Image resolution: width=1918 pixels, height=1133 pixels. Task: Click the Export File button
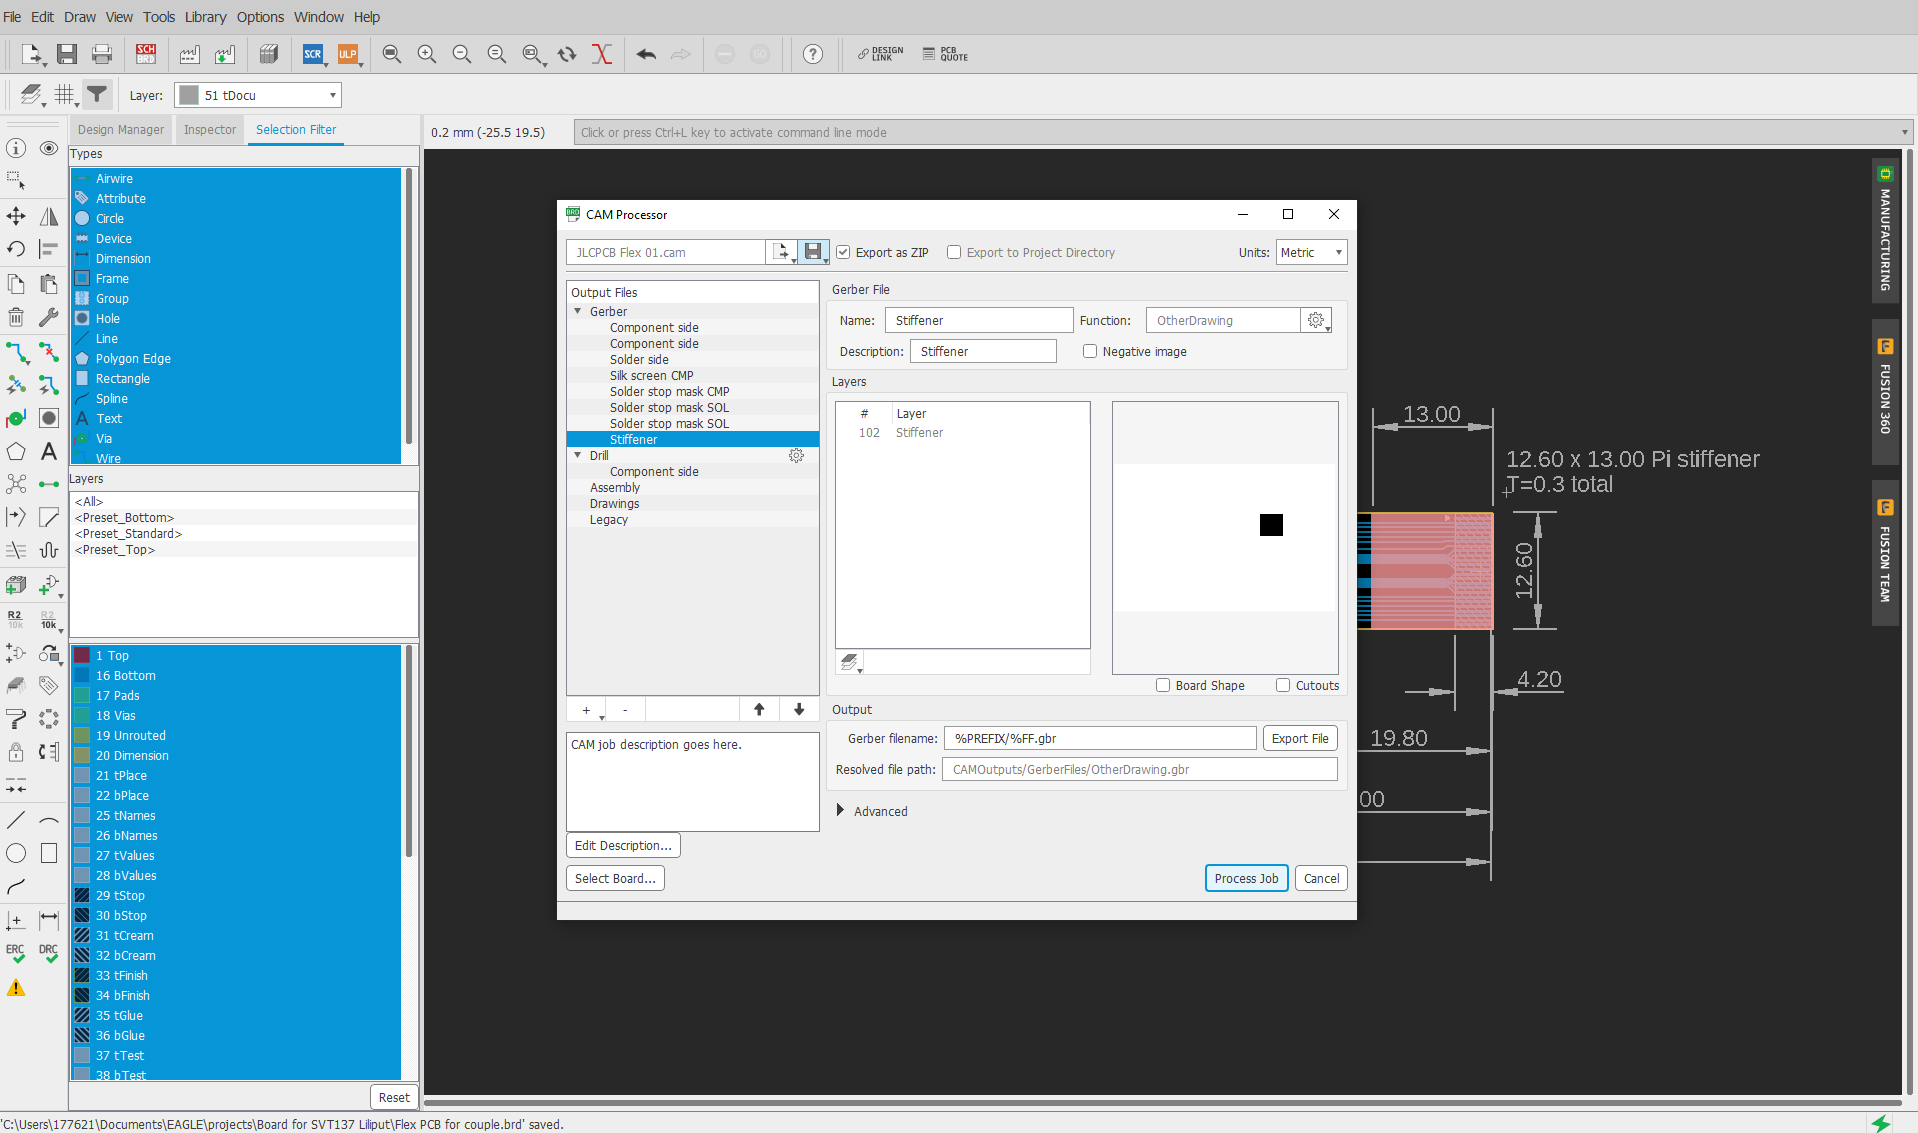coord(1299,738)
